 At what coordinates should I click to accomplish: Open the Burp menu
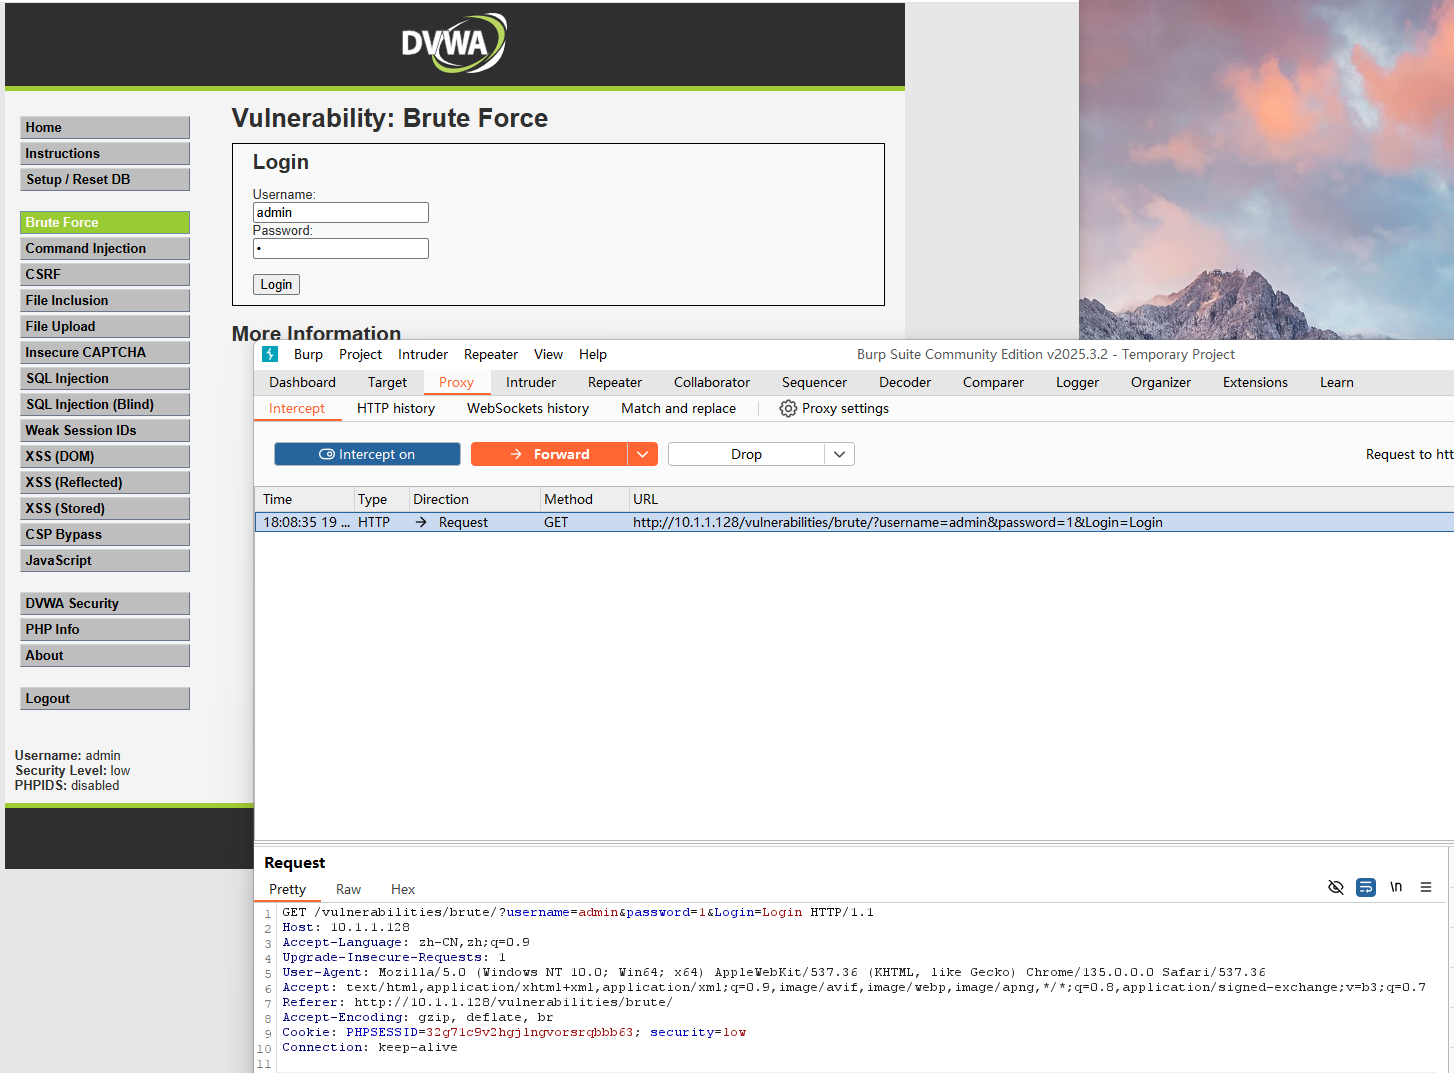[x=308, y=354]
